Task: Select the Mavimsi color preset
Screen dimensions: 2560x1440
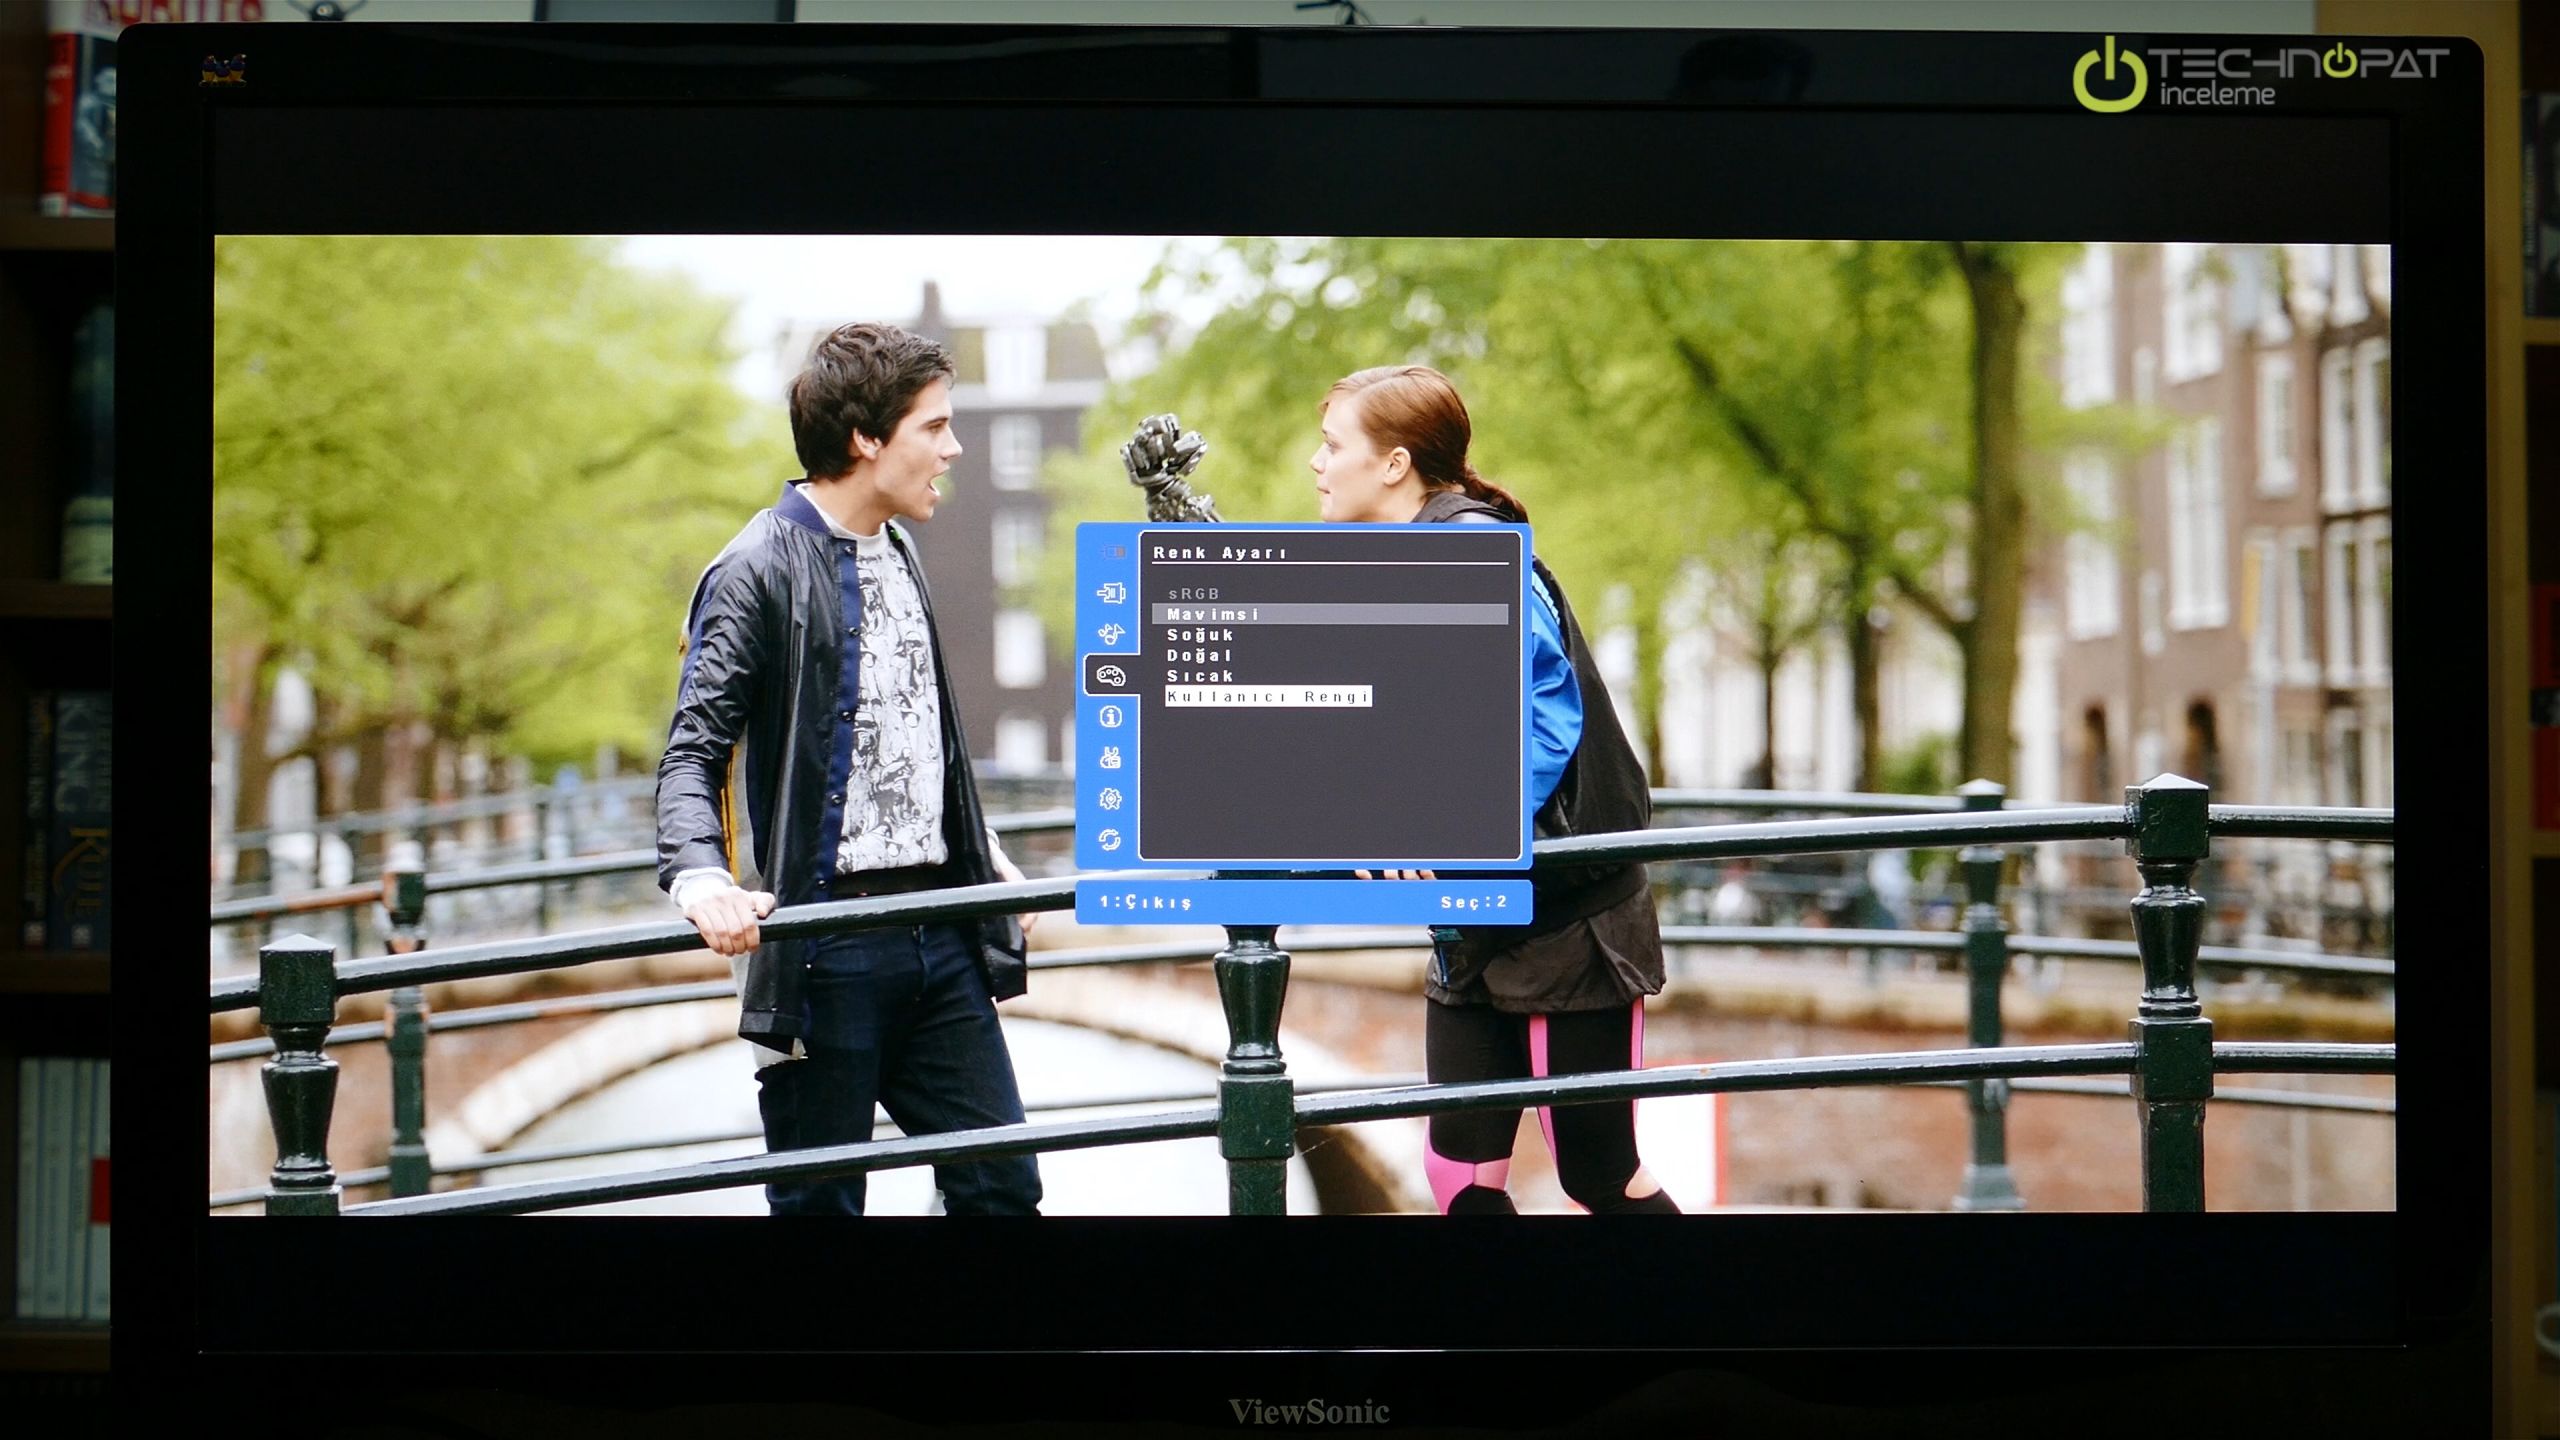Action: (x=1213, y=614)
